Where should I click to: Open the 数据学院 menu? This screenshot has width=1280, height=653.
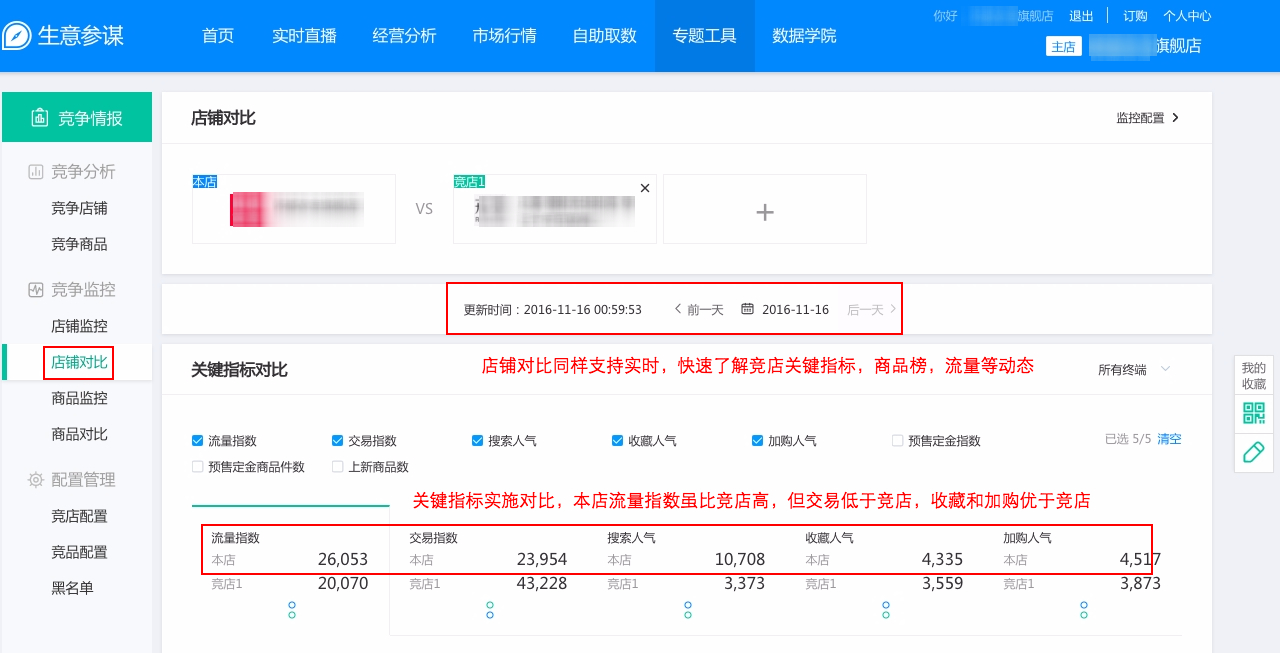[805, 35]
